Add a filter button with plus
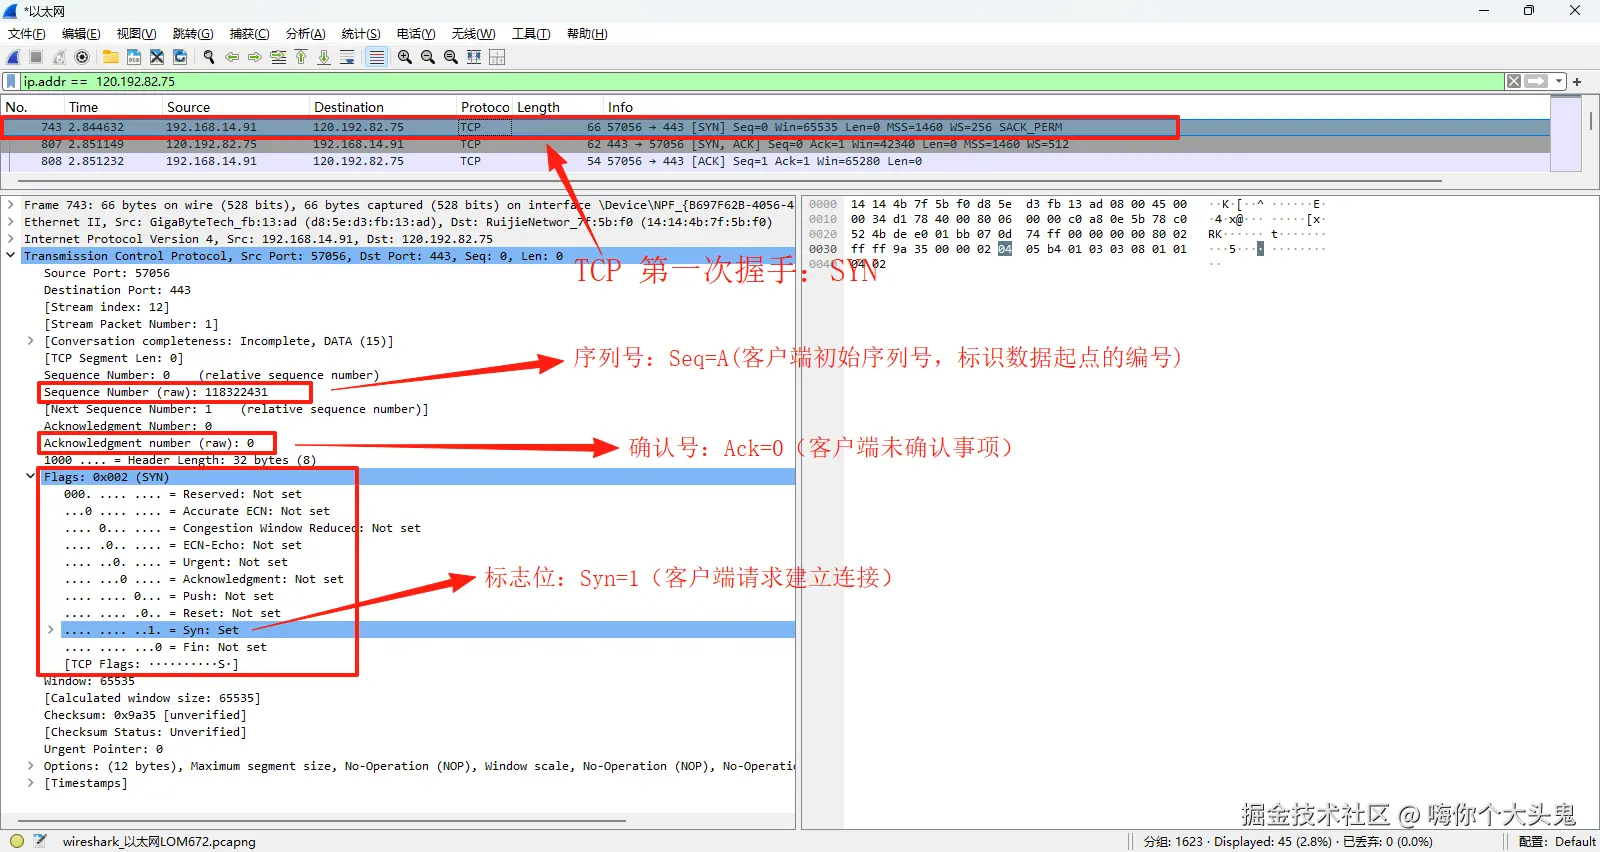The height and width of the screenshot is (852, 1600). (x=1577, y=82)
